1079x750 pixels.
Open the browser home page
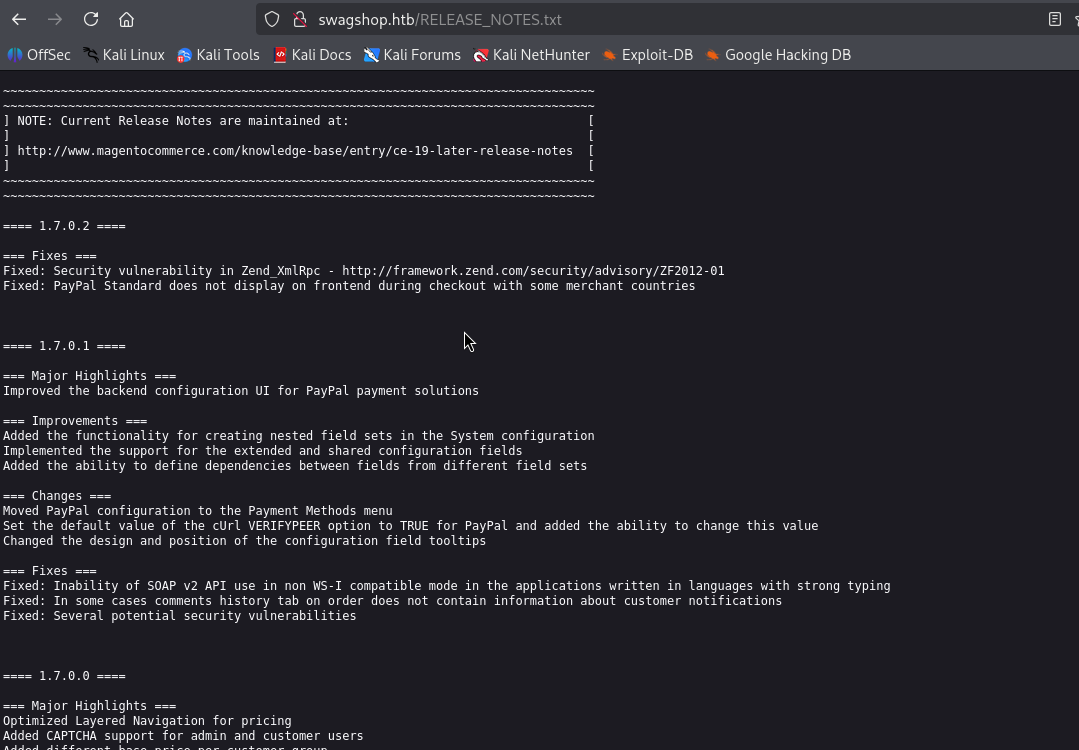pos(127,19)
